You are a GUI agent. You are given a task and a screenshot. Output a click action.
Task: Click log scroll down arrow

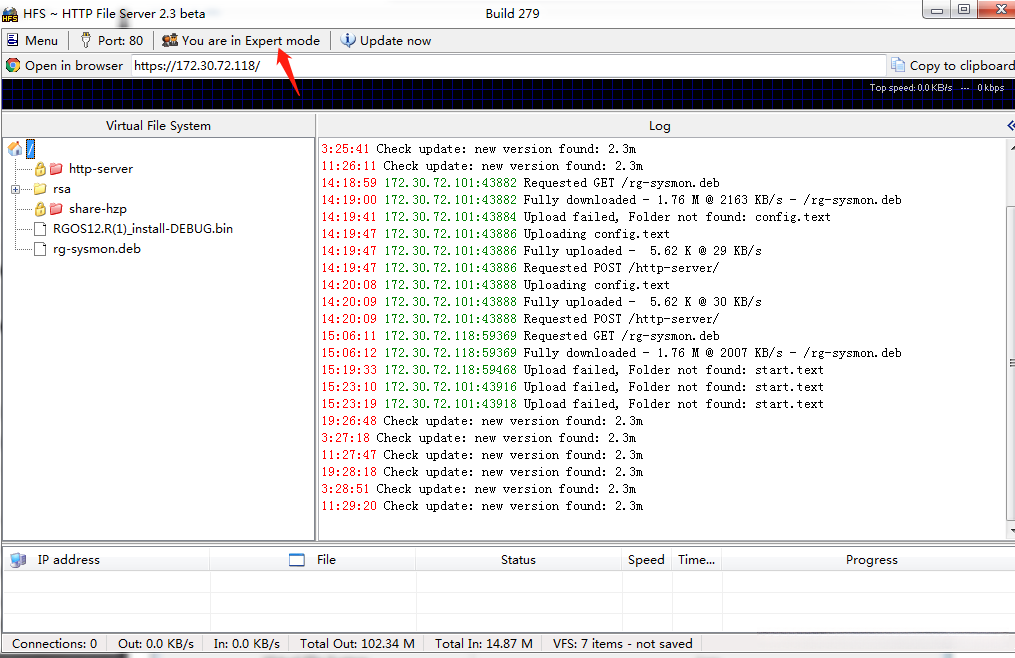pos(1011,531)
